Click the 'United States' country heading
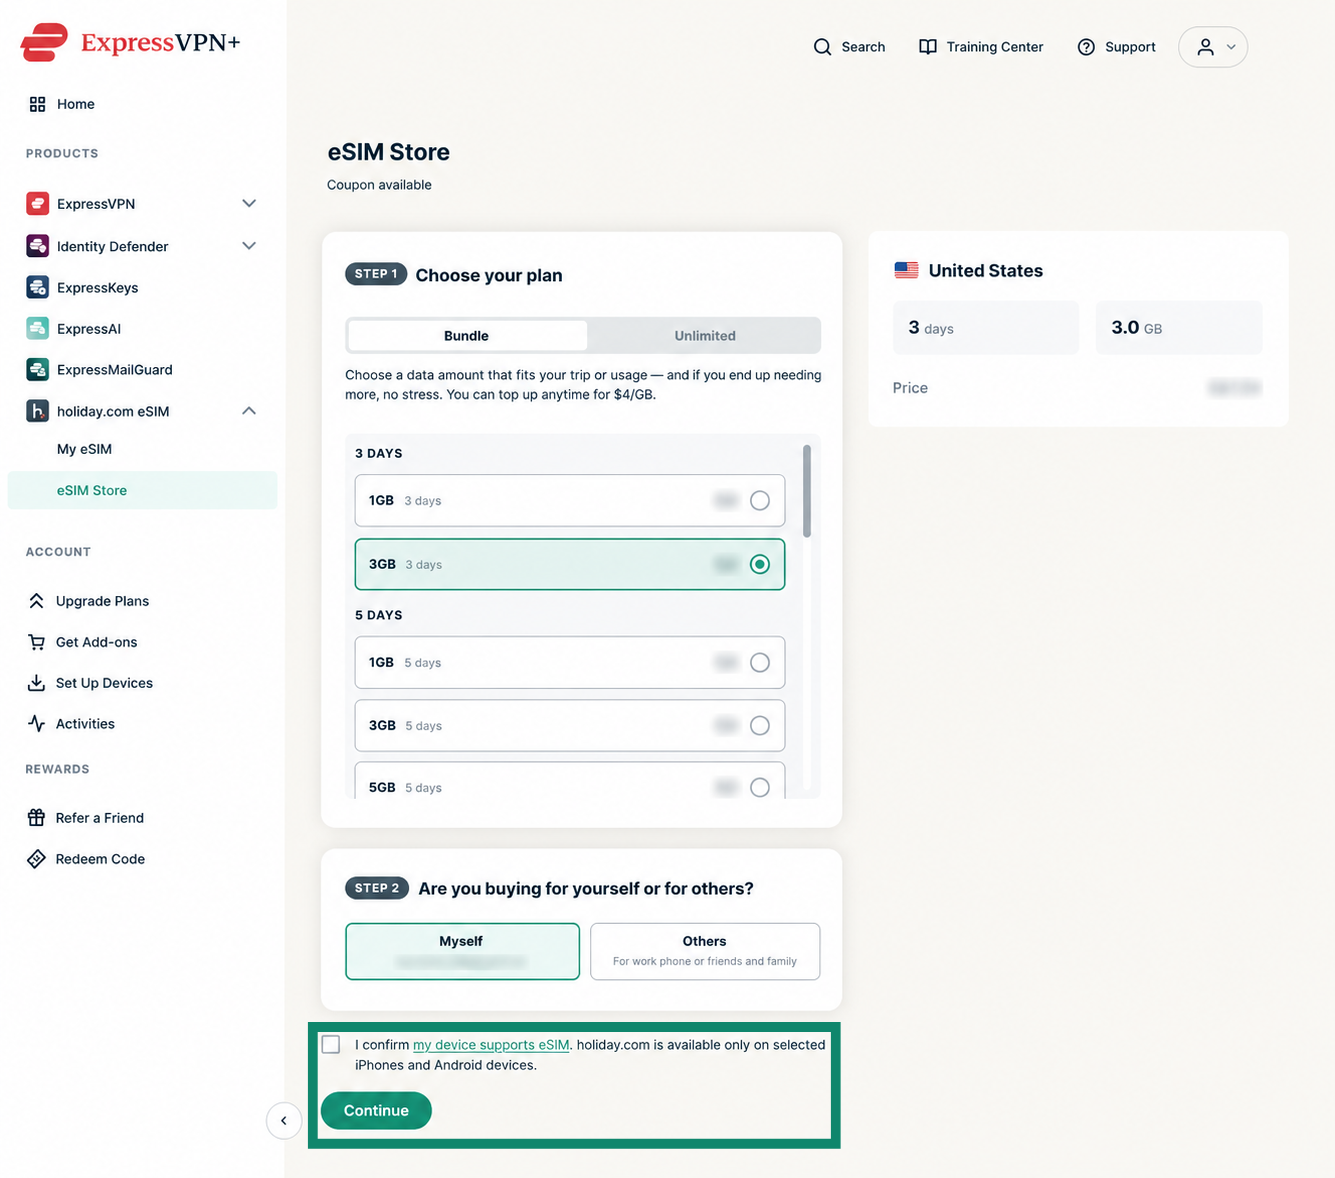The width and height of the screenshot is (1335, 1178). point(985,271)
